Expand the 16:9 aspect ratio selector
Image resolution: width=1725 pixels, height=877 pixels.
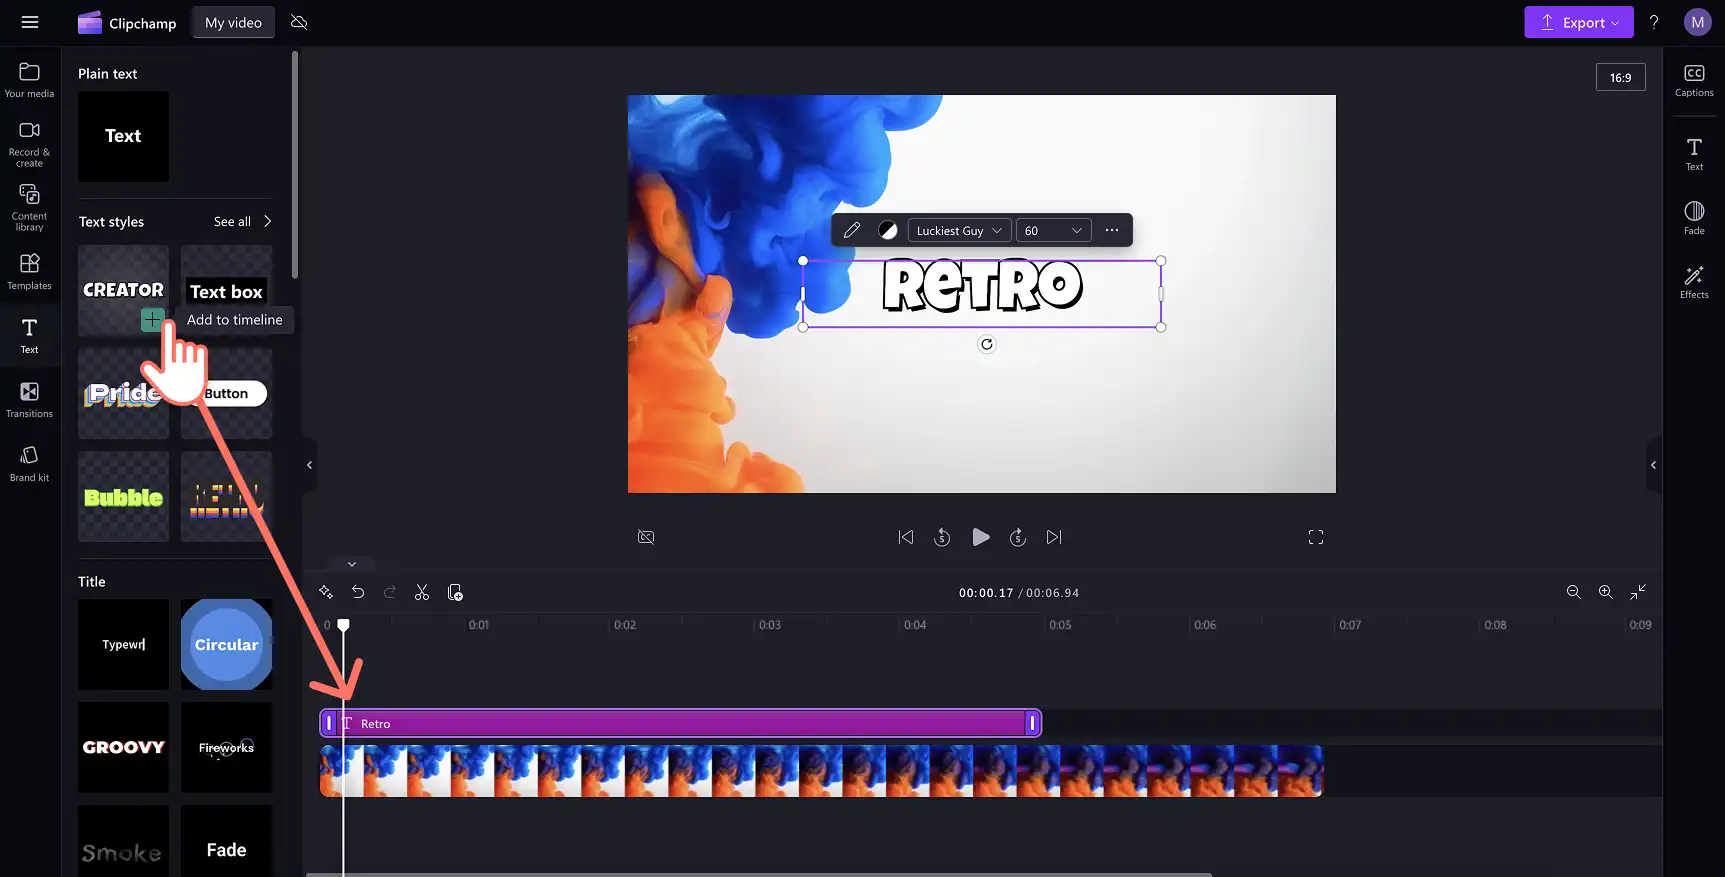coord(1620,77)
